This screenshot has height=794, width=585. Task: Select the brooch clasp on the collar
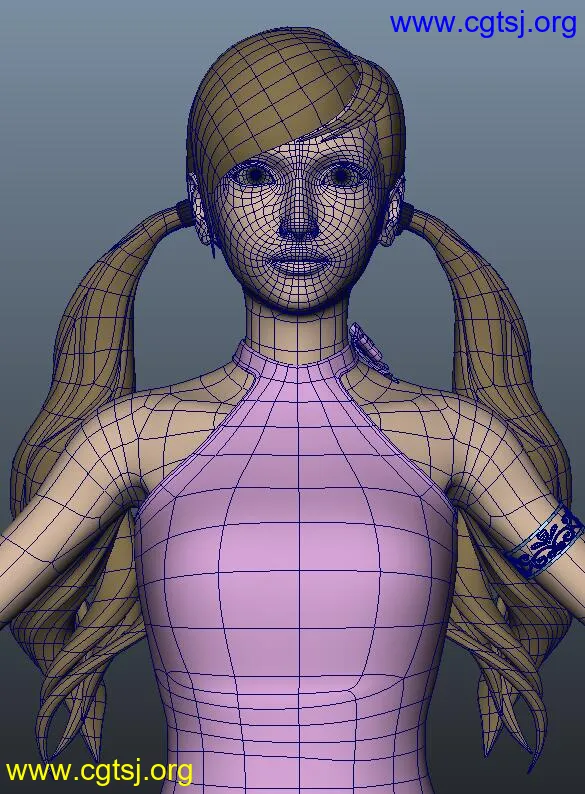(x=368, y=349)
